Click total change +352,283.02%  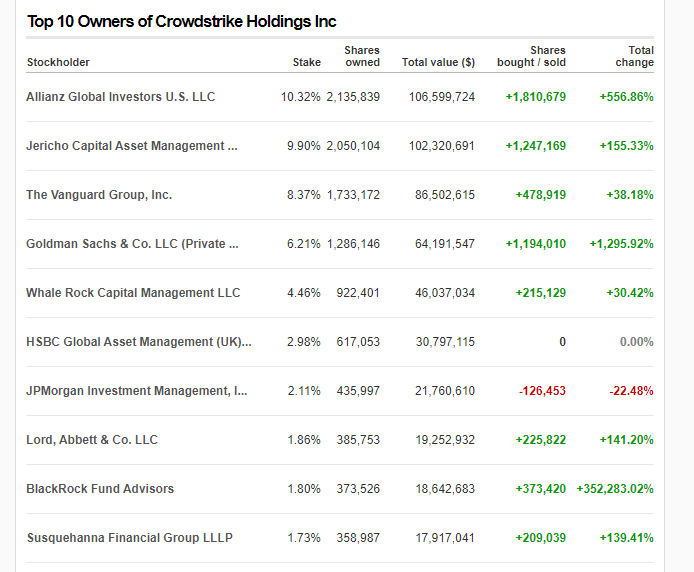[615, 489]
